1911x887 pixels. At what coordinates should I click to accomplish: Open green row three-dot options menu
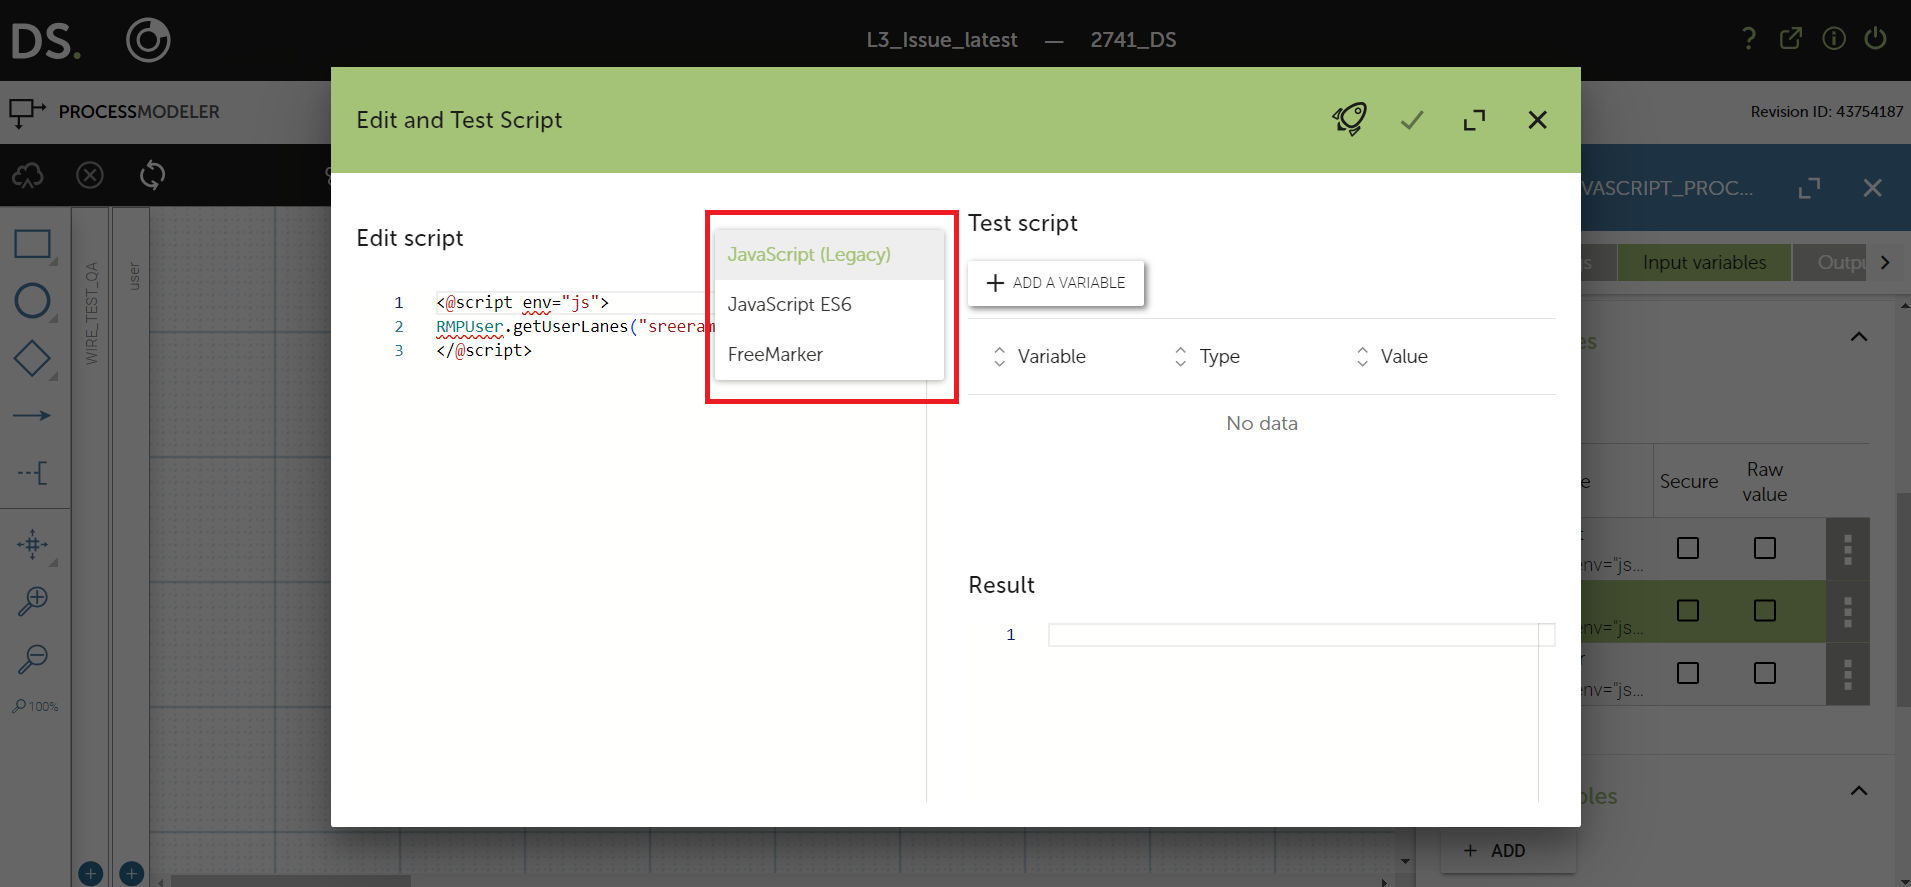tap(1848, 611)
